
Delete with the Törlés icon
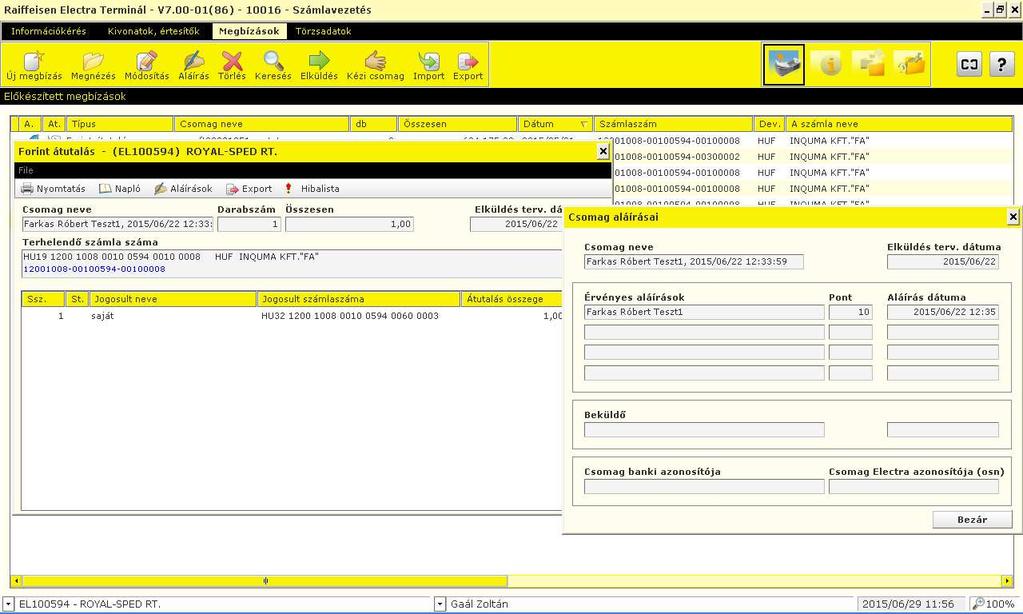click(232, 65)
